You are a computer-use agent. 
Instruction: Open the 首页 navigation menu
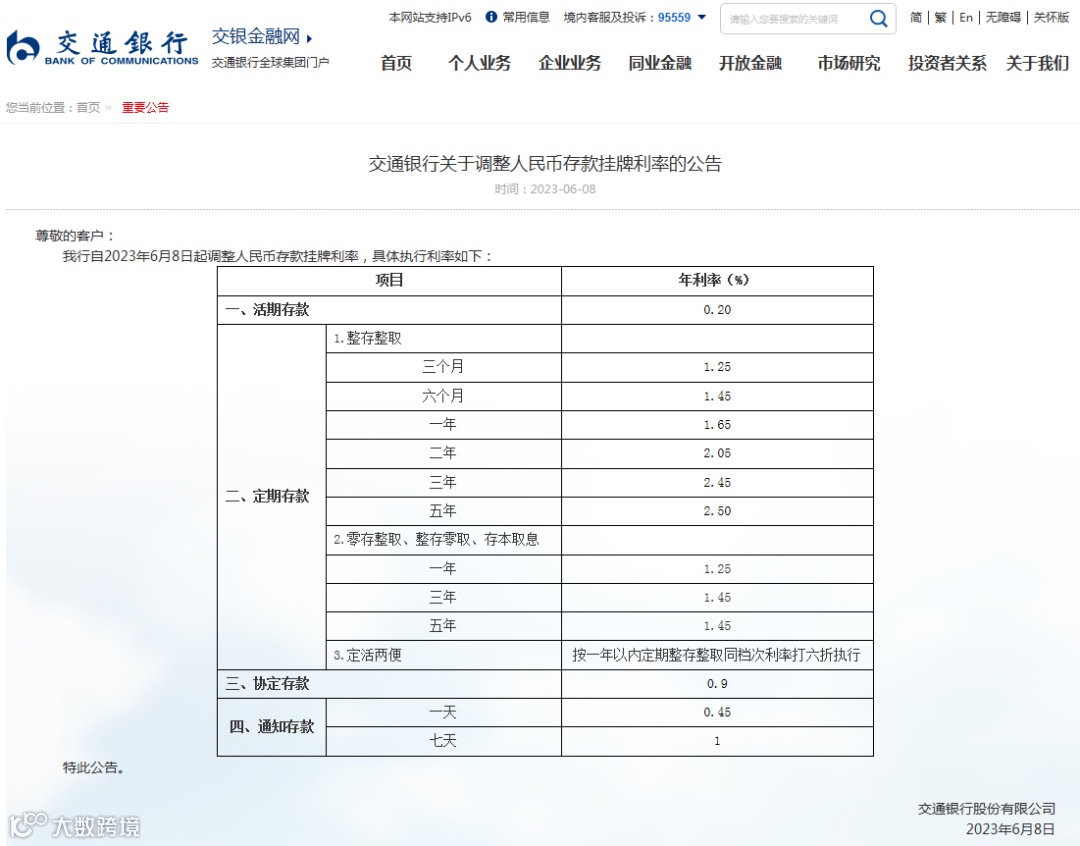click(396, 63)
